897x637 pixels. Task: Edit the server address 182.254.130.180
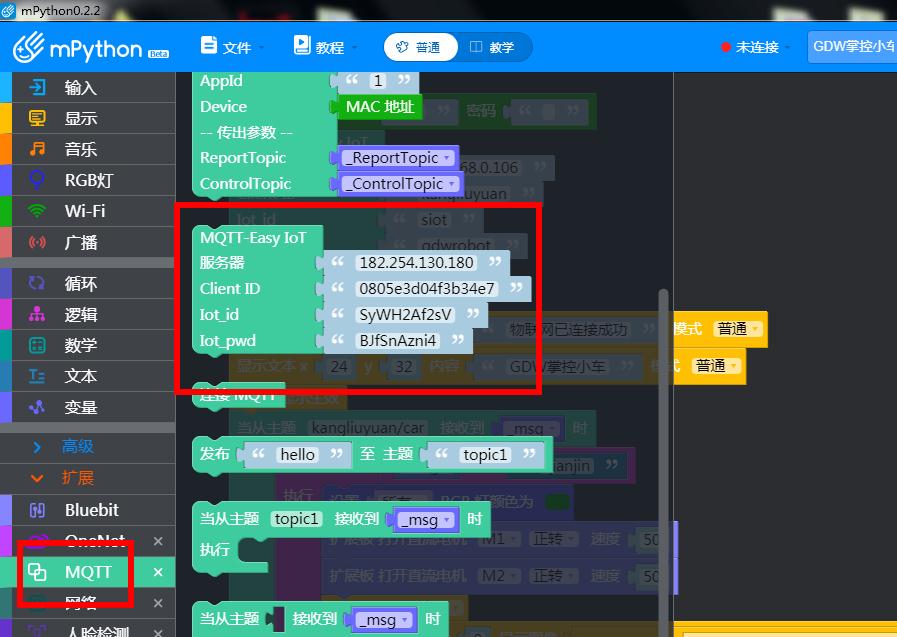(416, 262)
